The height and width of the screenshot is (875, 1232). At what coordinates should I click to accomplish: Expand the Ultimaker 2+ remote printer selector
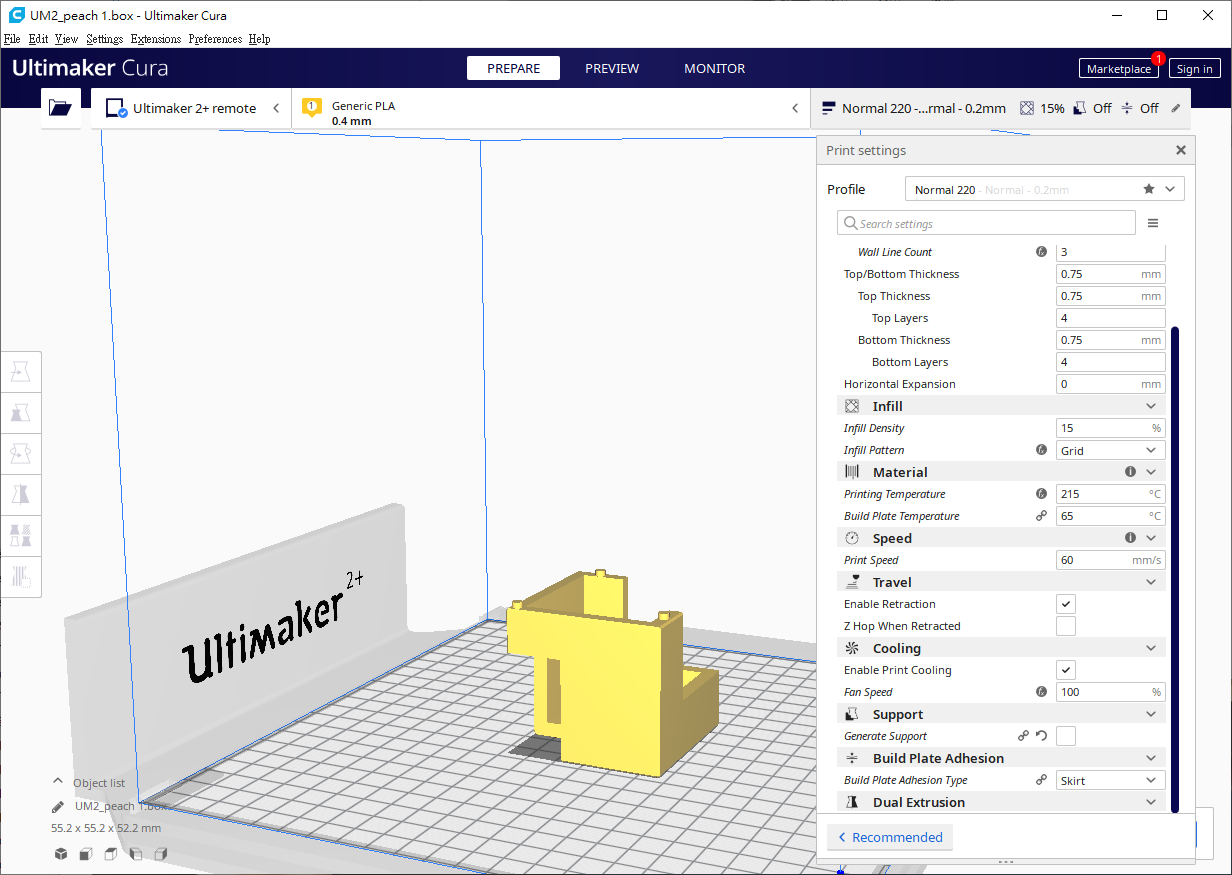[x=191, y=108]
